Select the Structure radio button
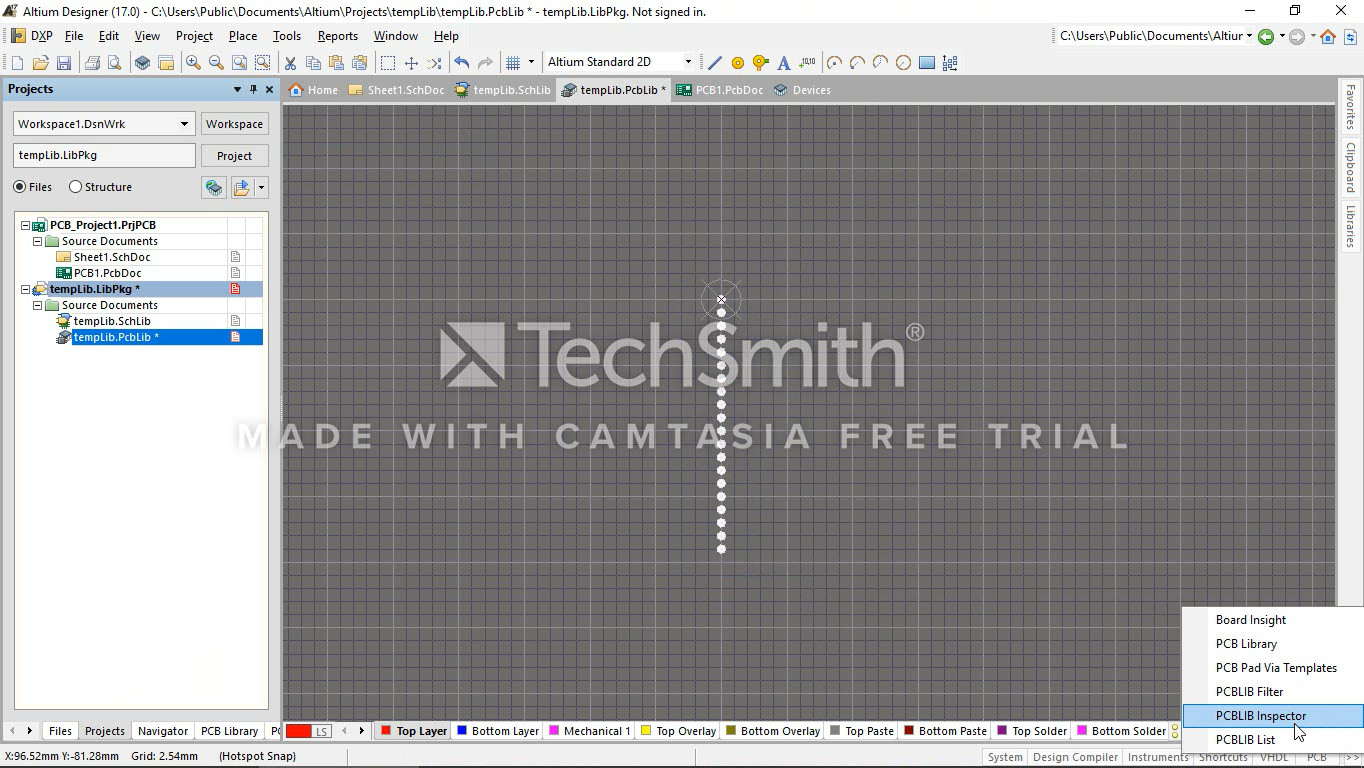Screen dimensions: 1364x768 76,187
